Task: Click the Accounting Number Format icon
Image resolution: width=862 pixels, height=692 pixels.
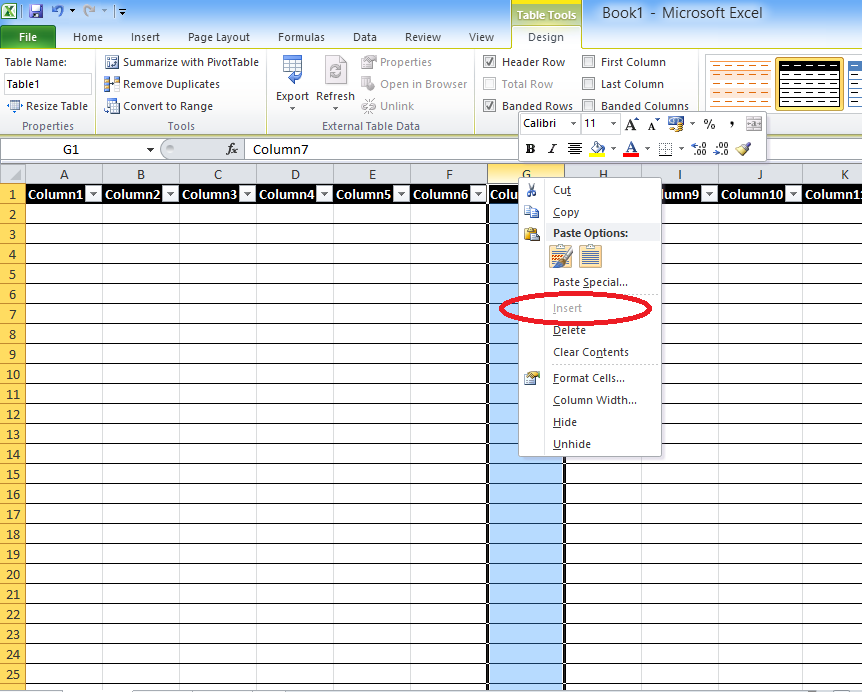Action: click(676, 124)
